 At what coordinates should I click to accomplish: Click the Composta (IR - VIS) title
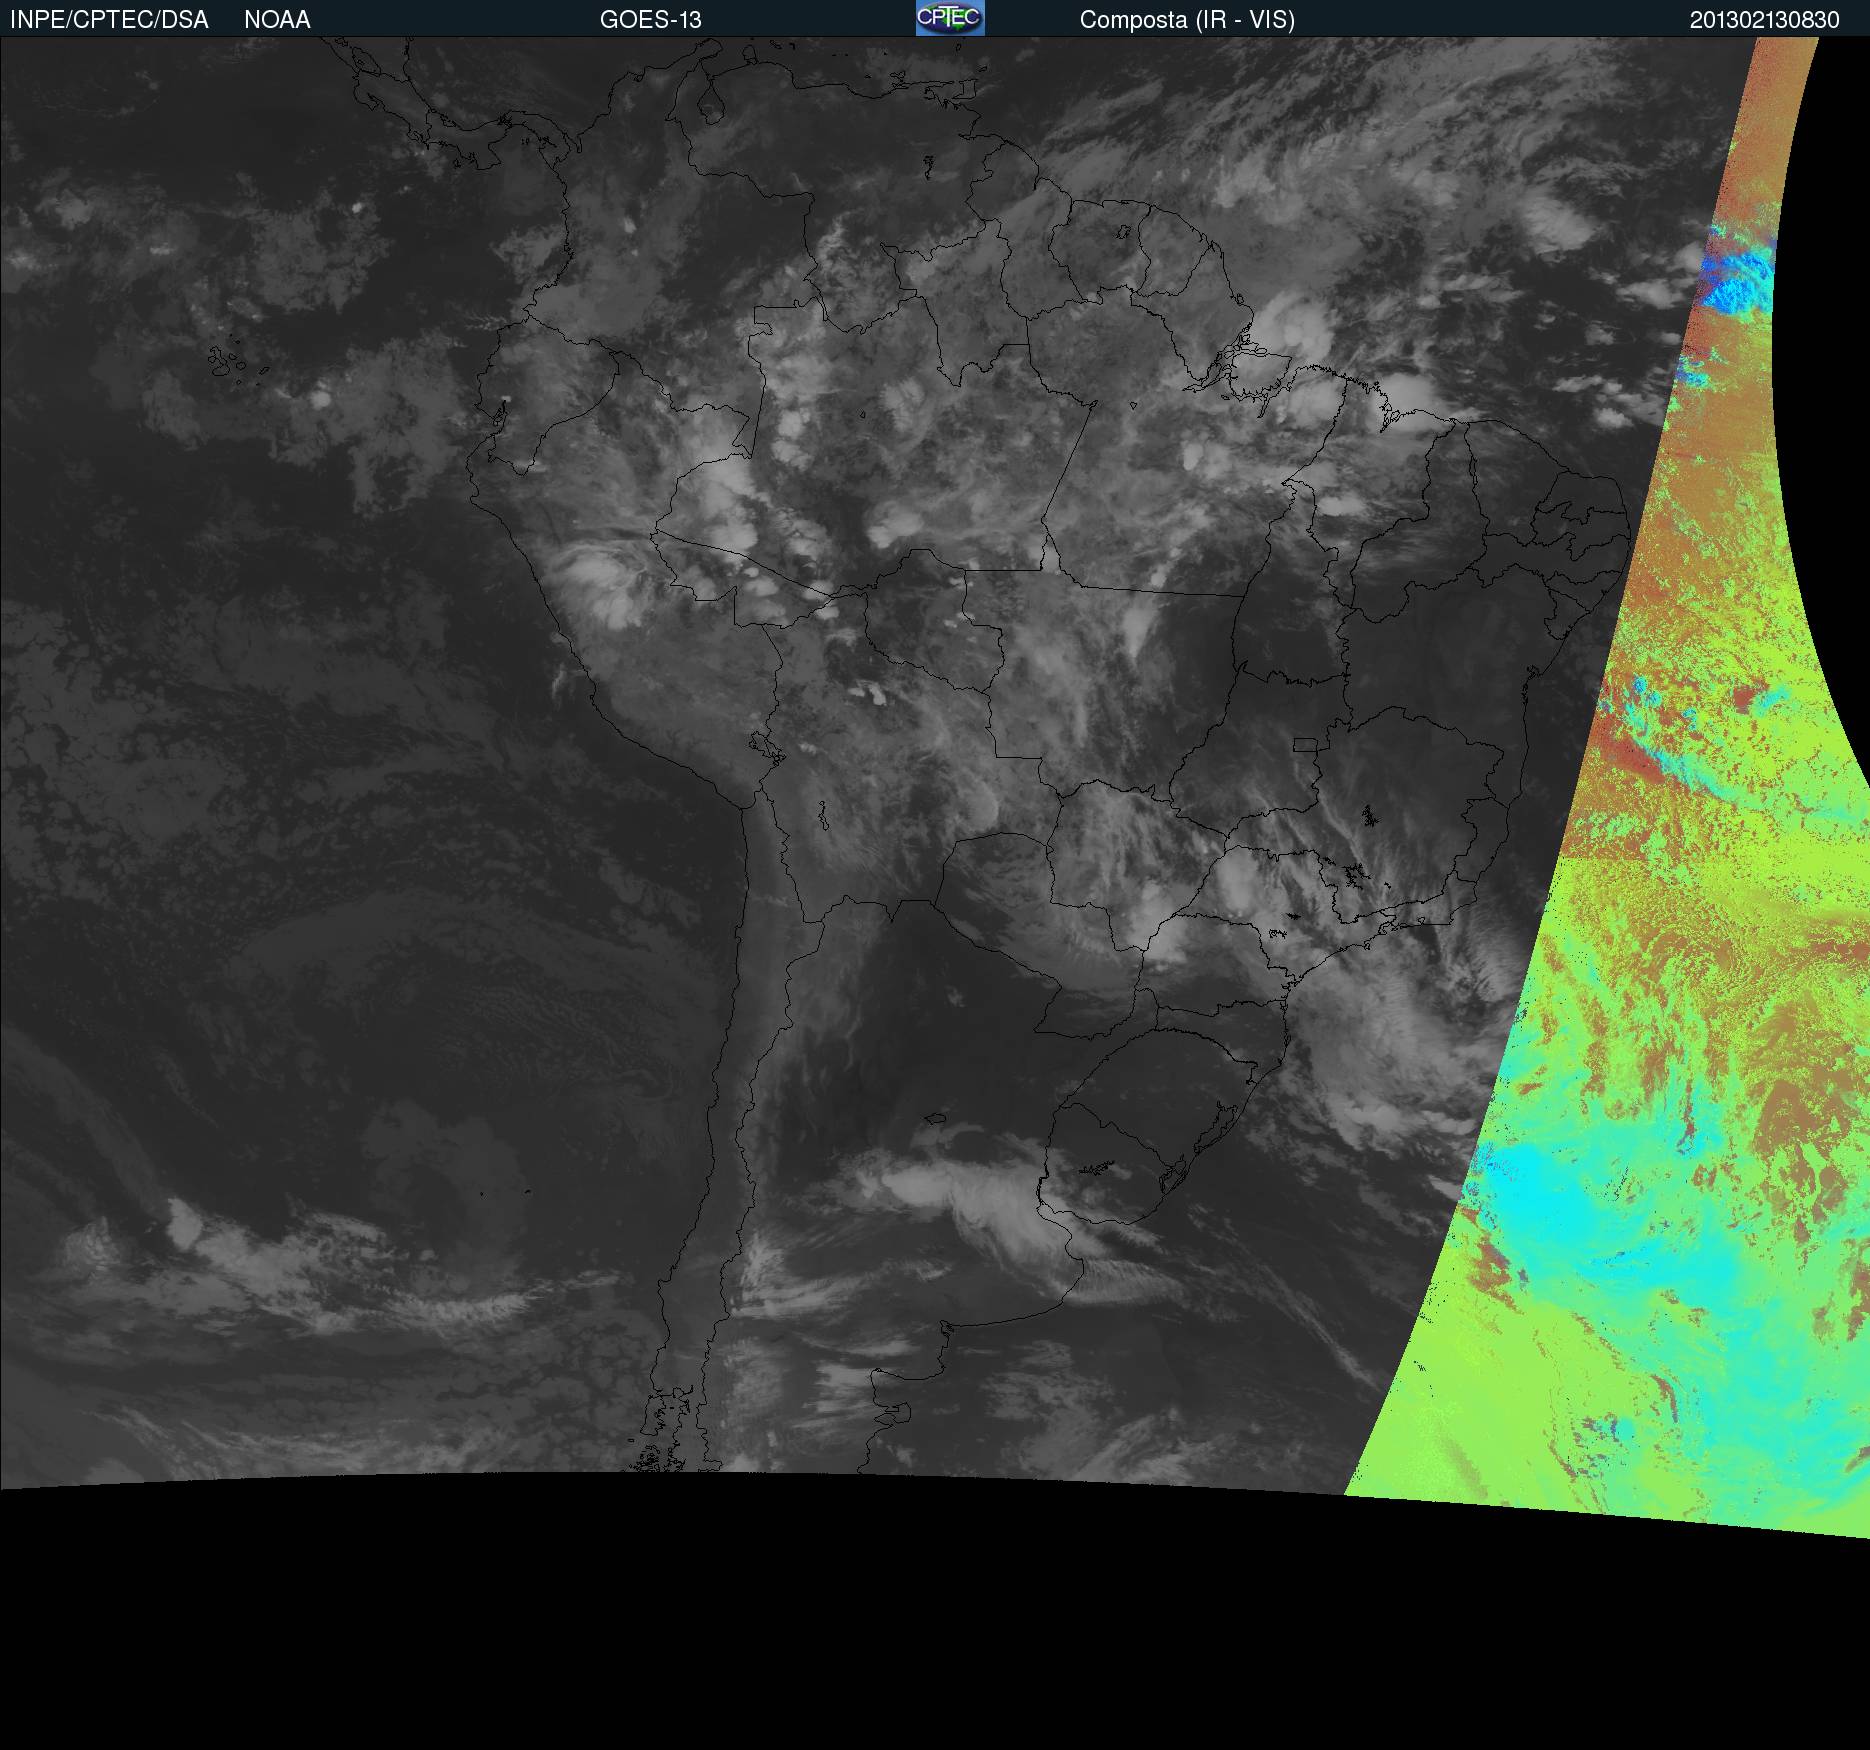point(1187,20)
